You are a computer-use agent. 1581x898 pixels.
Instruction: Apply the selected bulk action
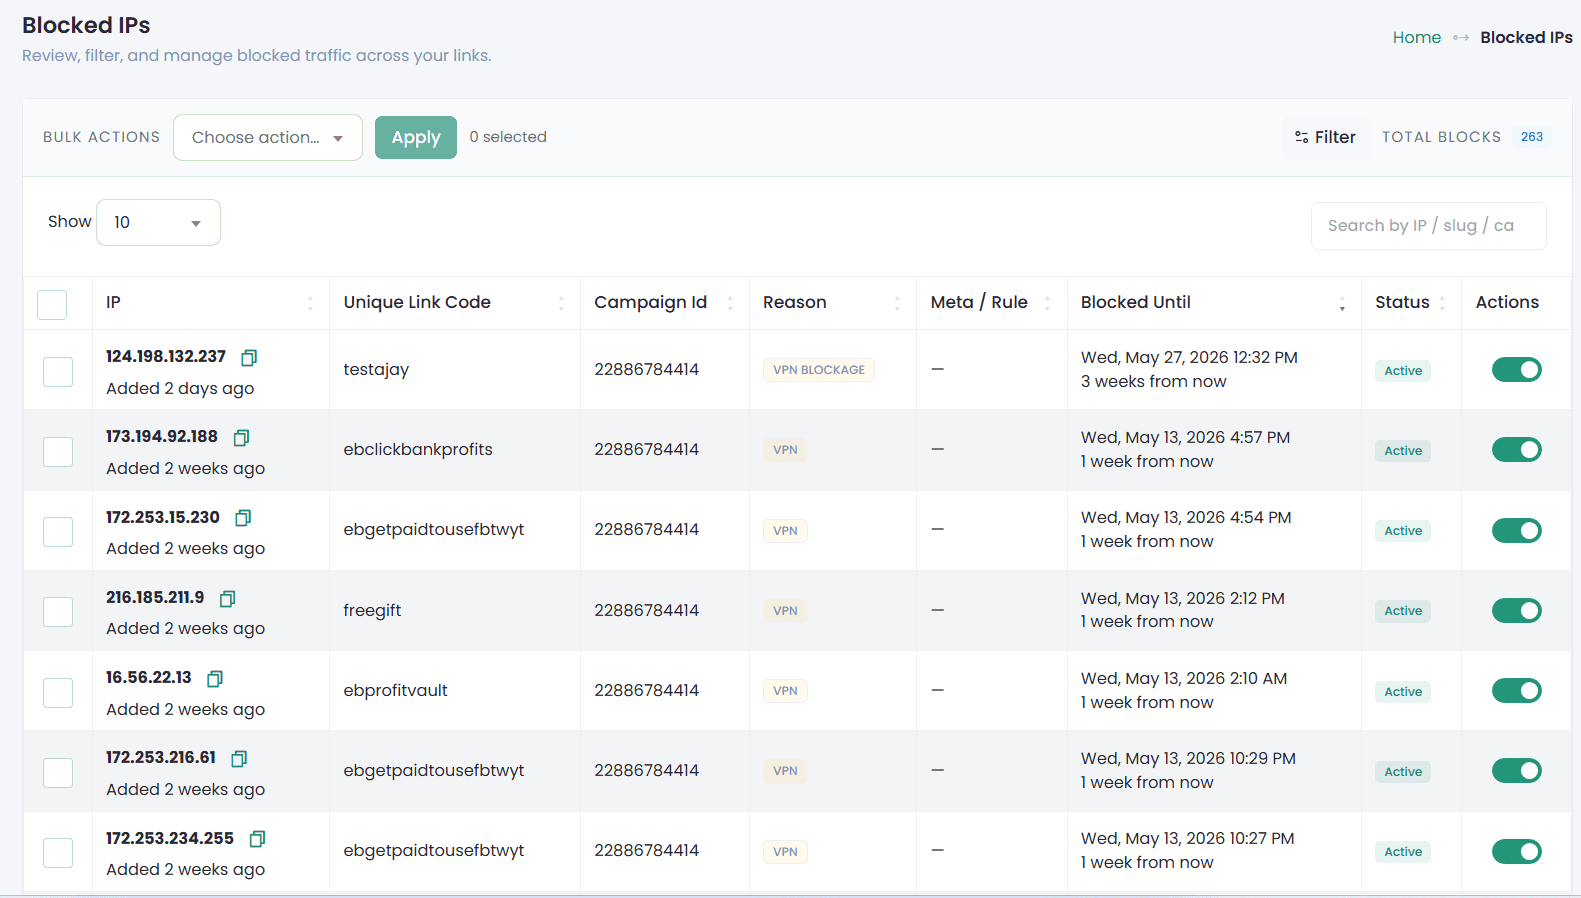point(416,137)
